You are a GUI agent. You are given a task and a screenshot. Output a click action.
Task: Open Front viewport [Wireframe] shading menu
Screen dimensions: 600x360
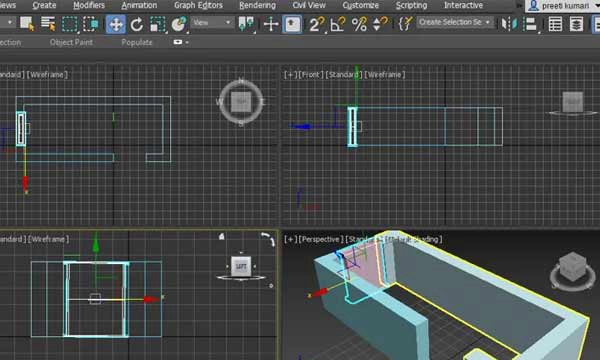385,75
